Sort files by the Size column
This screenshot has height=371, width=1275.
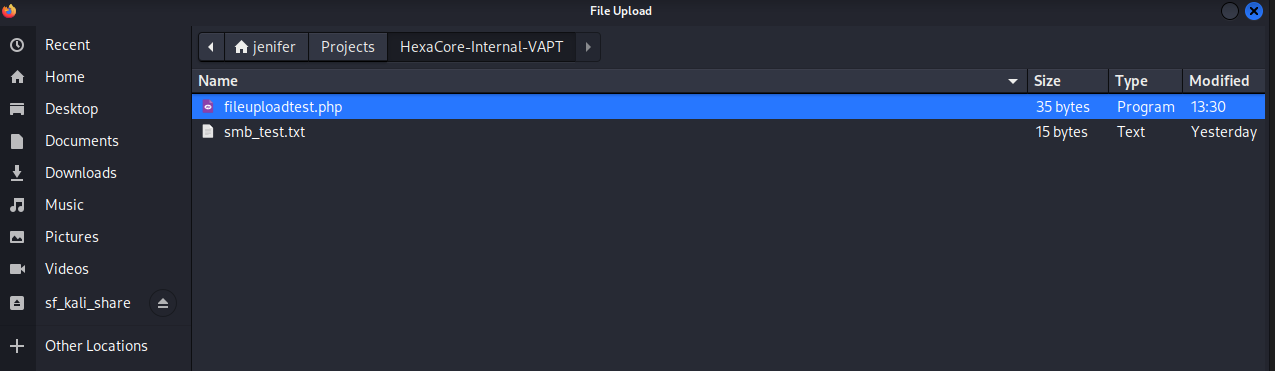[1068, 81]
